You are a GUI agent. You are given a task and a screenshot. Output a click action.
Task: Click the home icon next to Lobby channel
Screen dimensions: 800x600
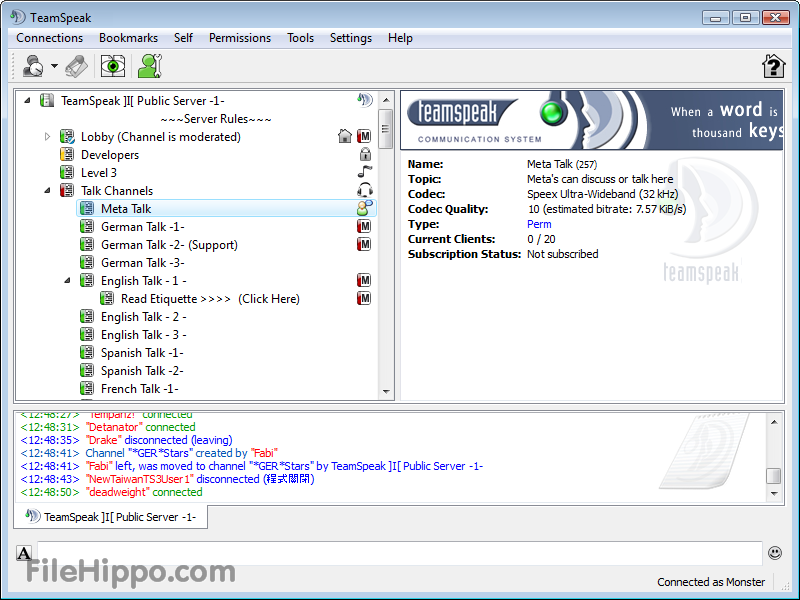344,134
